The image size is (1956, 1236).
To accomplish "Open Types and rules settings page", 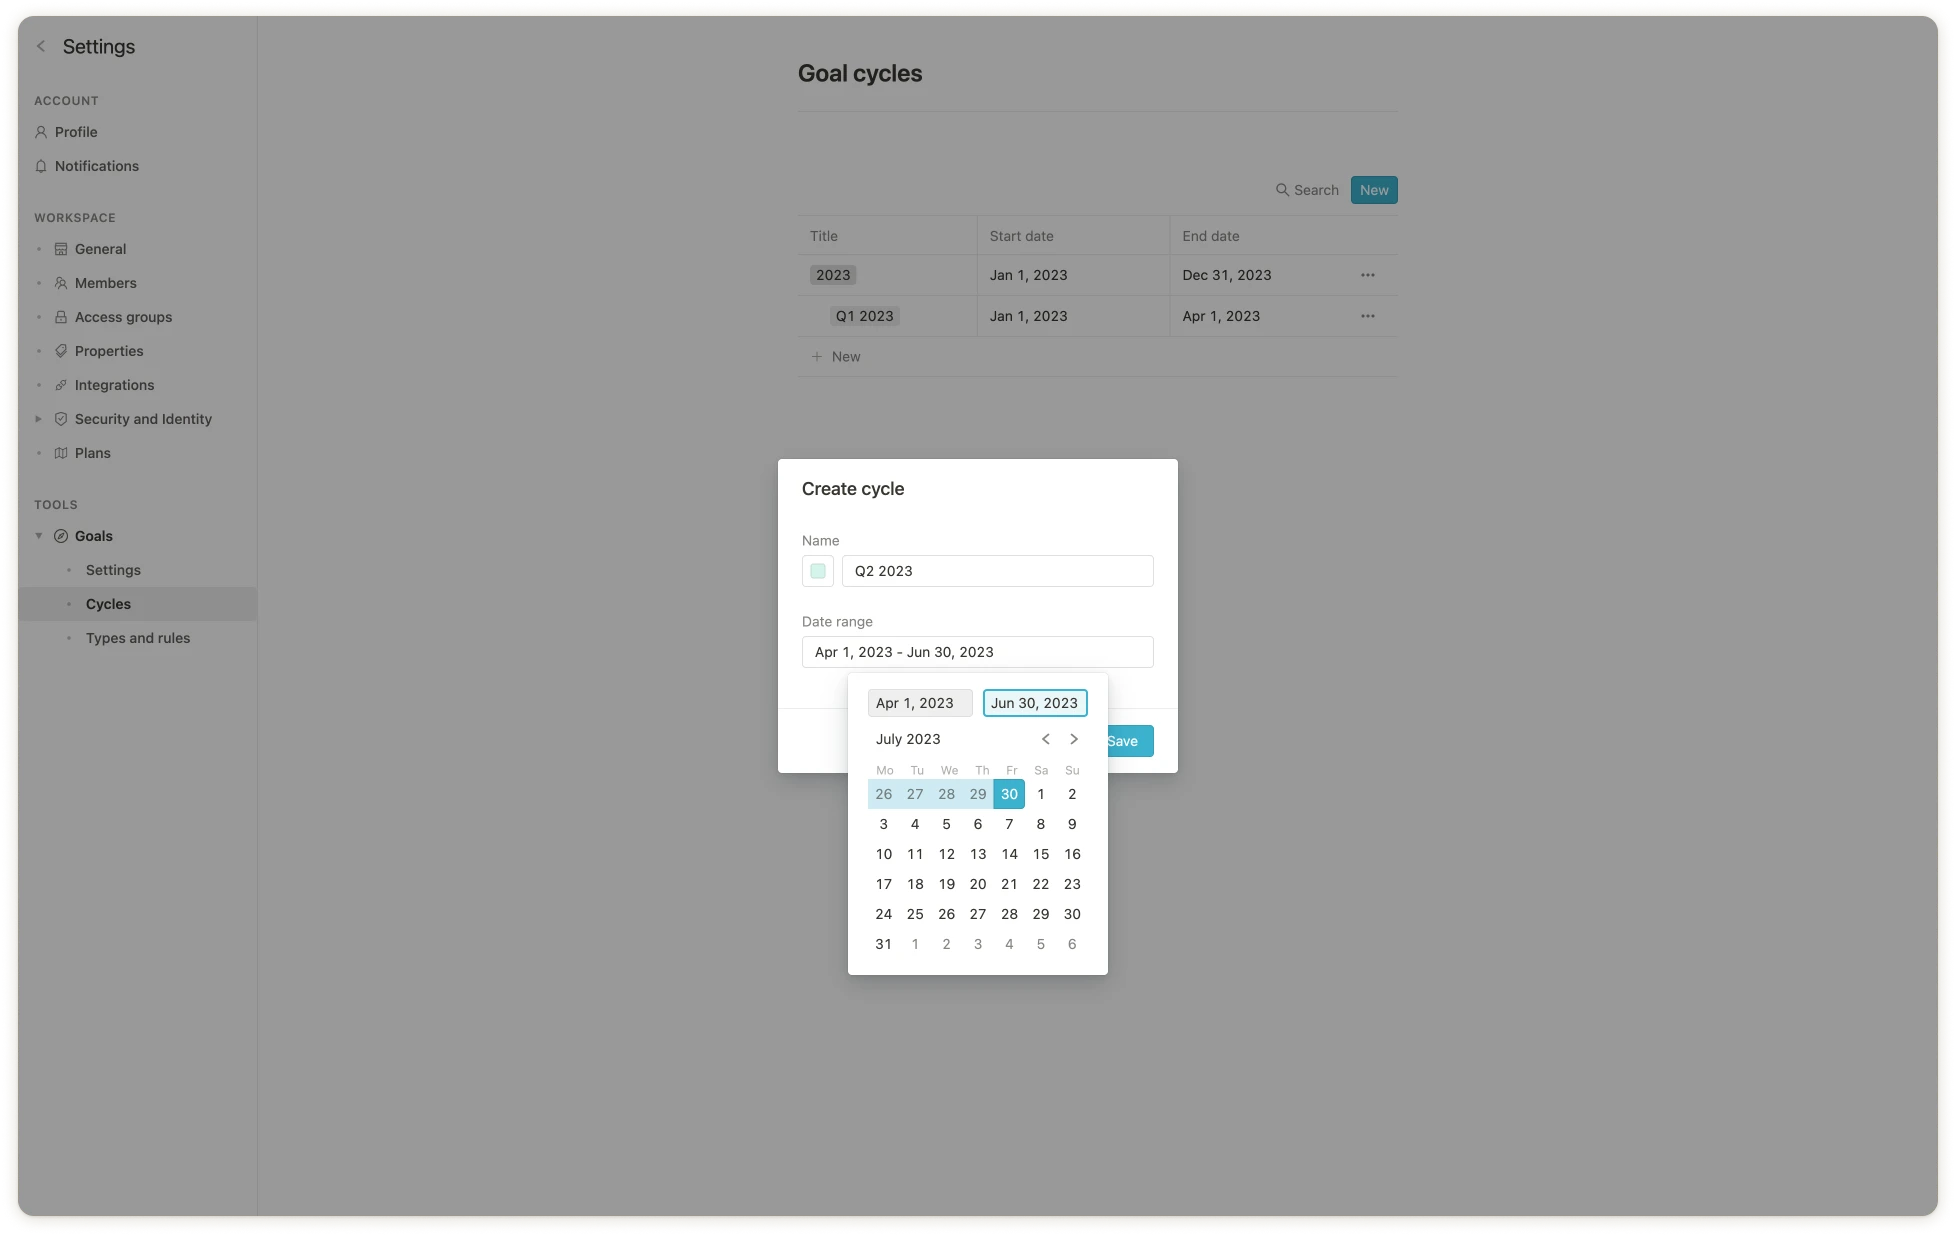I will click(138, 638).
